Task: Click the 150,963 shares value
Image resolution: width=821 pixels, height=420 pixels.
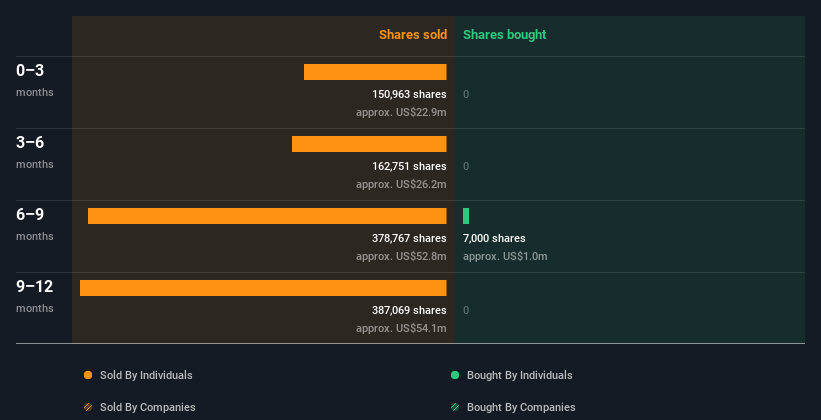Action: [409, 94]
